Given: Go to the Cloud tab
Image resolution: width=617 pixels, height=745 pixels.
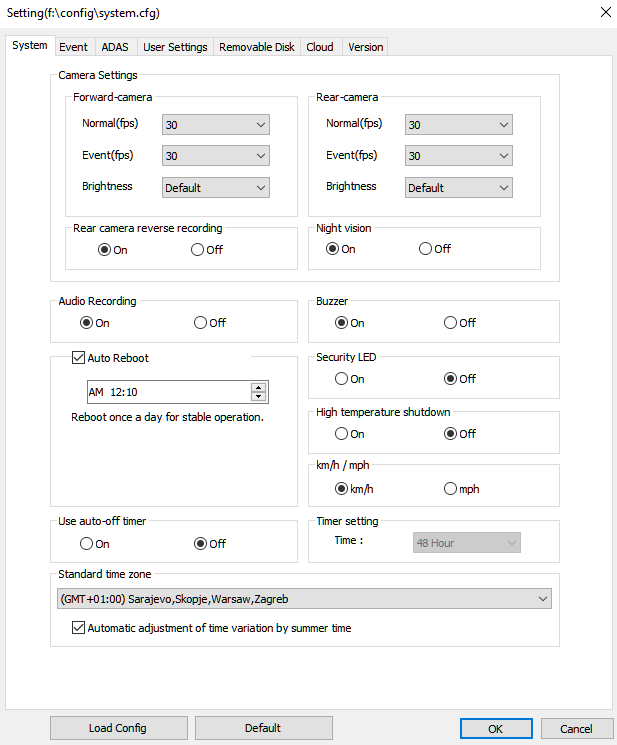Looking at the screenshot, I should 320,47.
